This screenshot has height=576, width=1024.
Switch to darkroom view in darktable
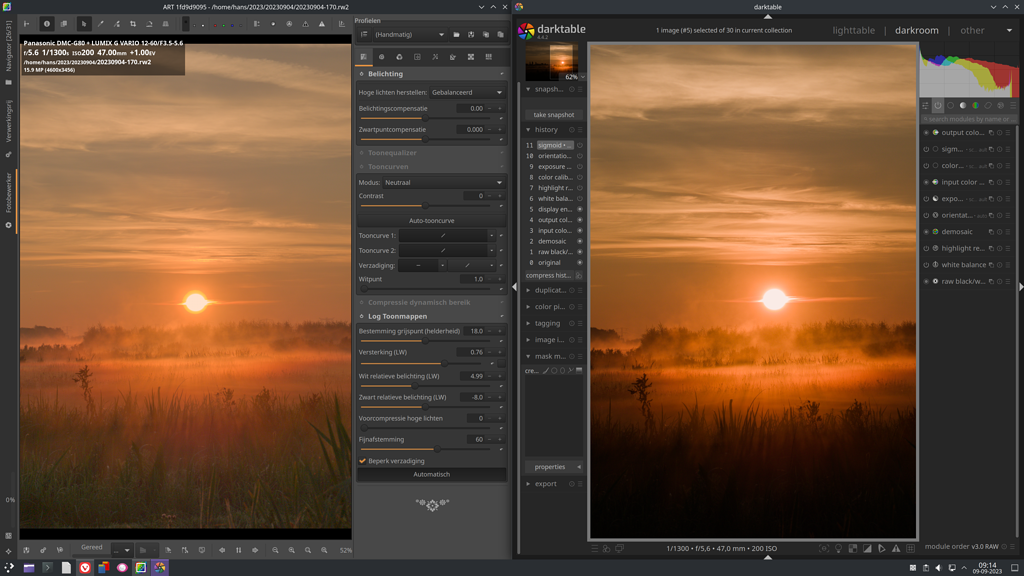point(916,30)
